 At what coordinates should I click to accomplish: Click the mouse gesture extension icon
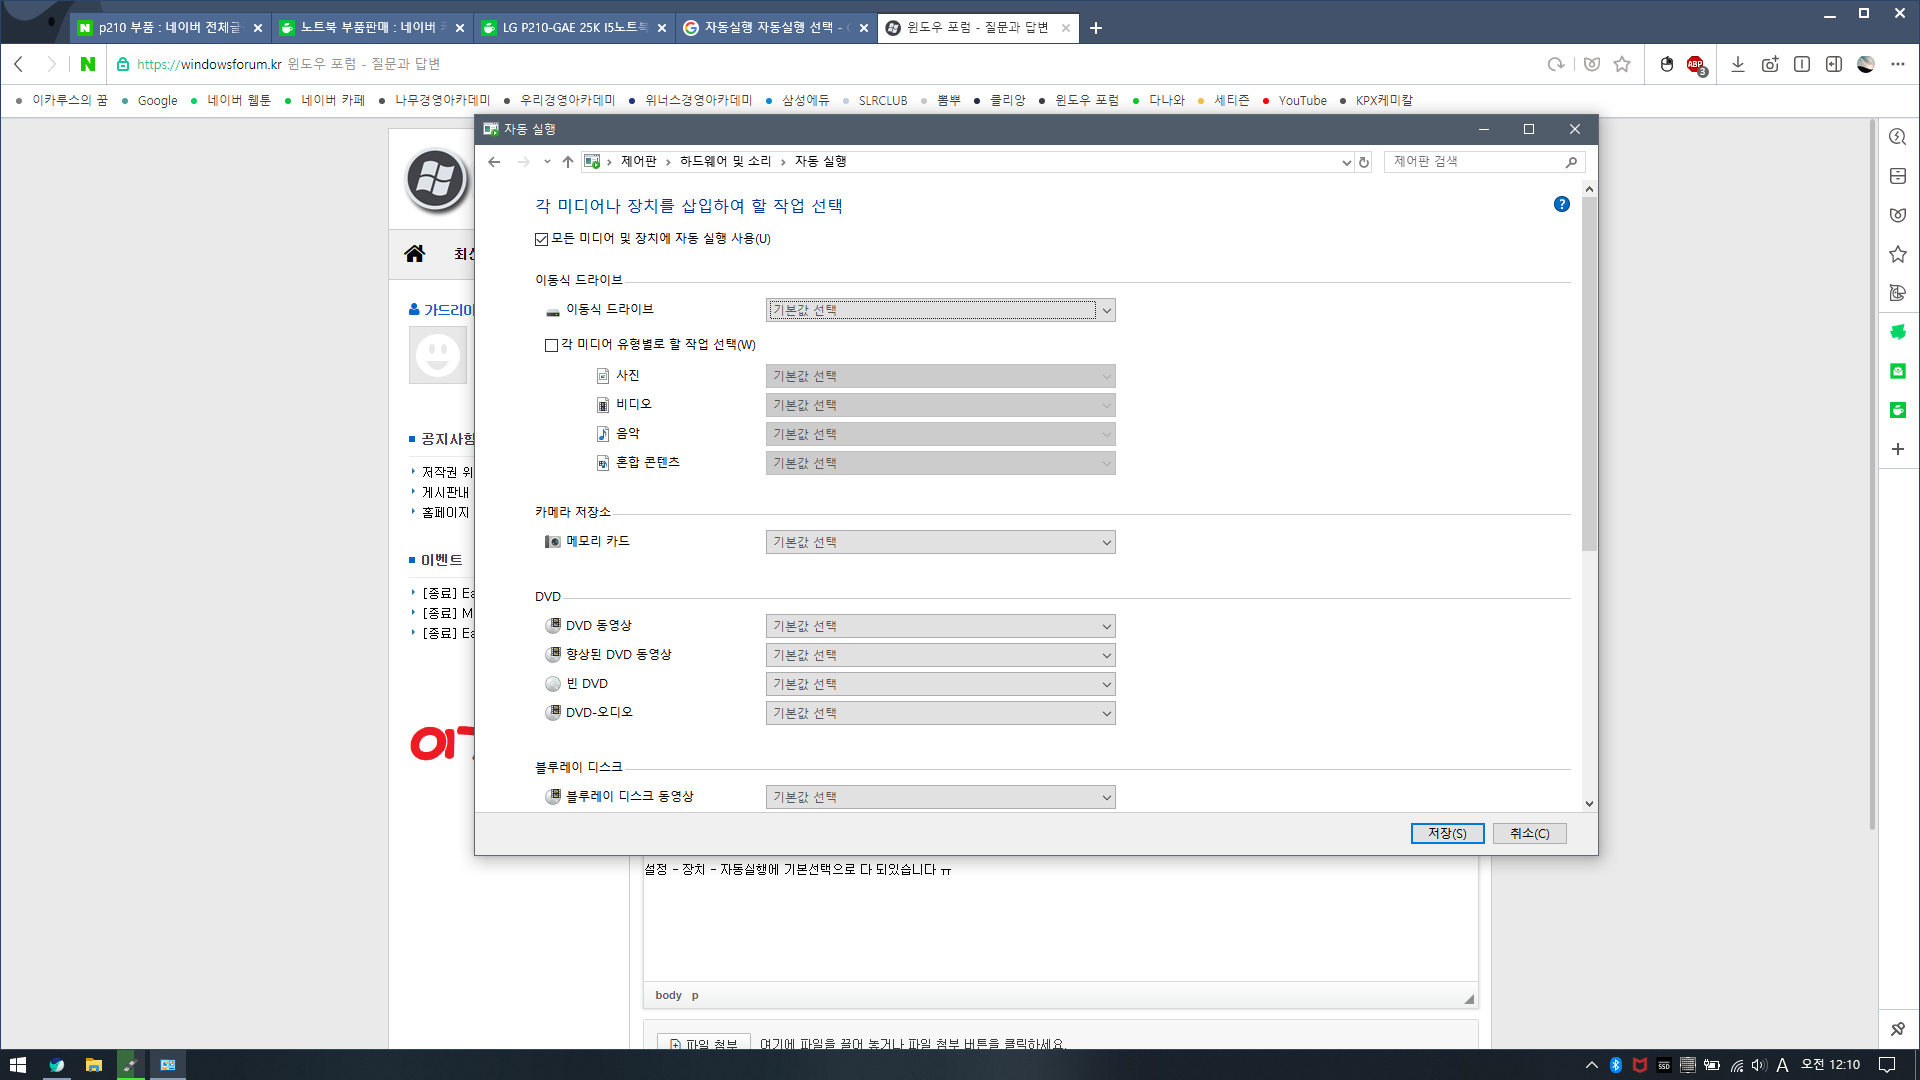[x=1666, y=64]
